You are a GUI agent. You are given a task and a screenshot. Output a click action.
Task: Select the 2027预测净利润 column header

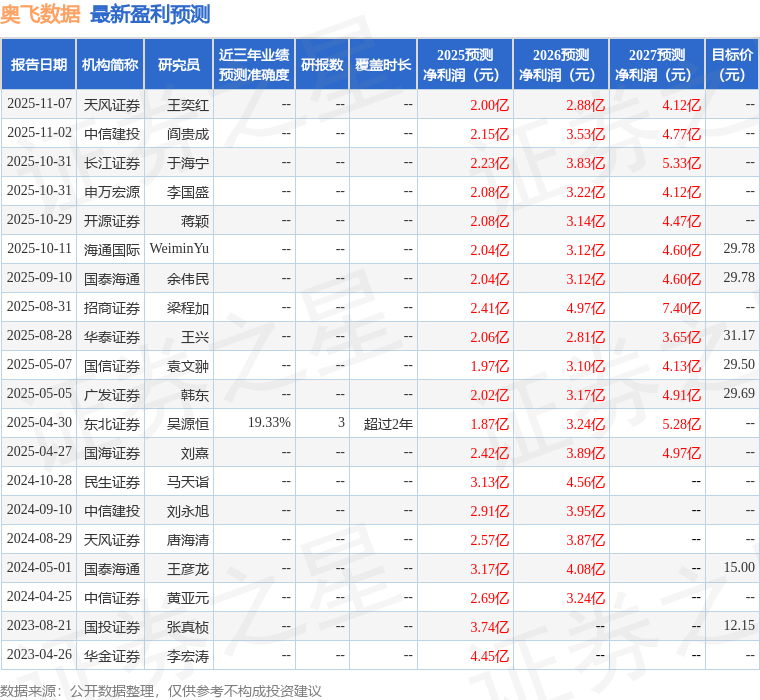657,64
